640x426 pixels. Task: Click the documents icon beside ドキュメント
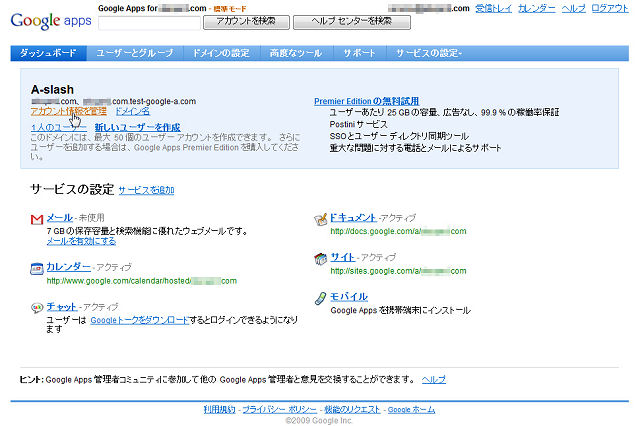[320, 219]
